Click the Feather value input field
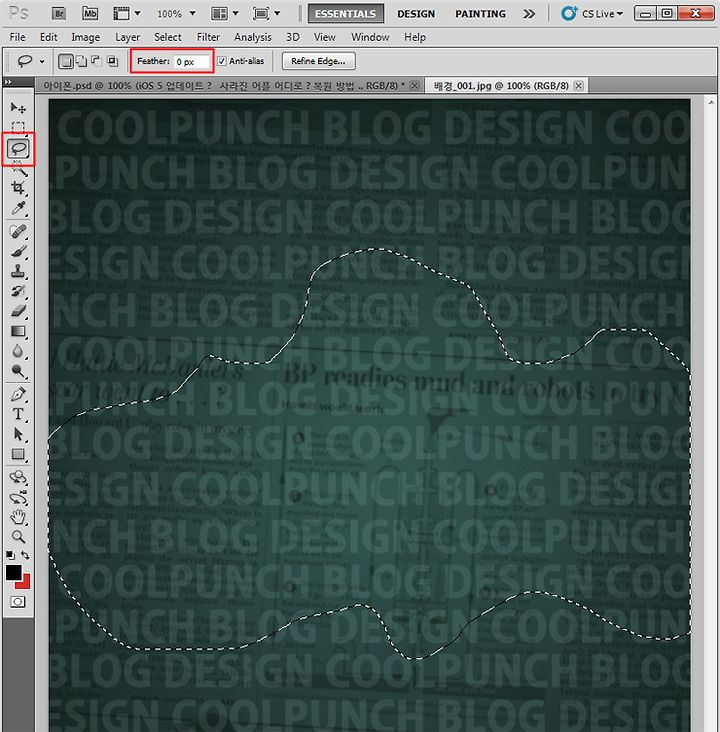Image resolution: width=720 pixels, height=732 pixels. click(192, 62)
